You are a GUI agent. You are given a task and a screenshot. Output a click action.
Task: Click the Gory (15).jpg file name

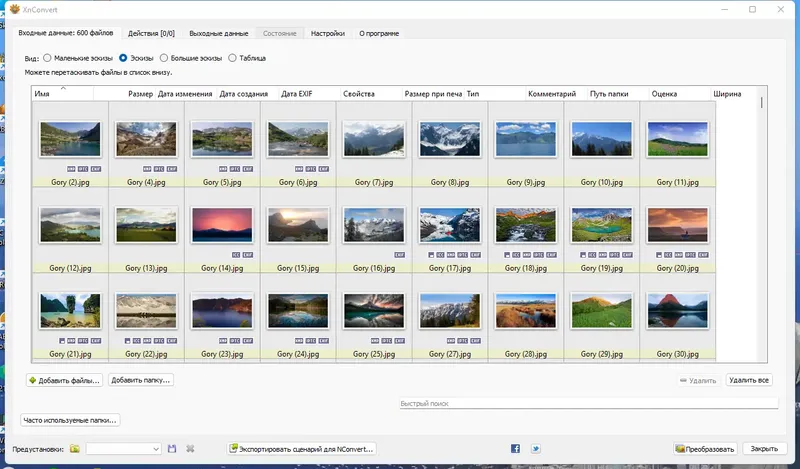pyautogui.click(x=298, y=268)
